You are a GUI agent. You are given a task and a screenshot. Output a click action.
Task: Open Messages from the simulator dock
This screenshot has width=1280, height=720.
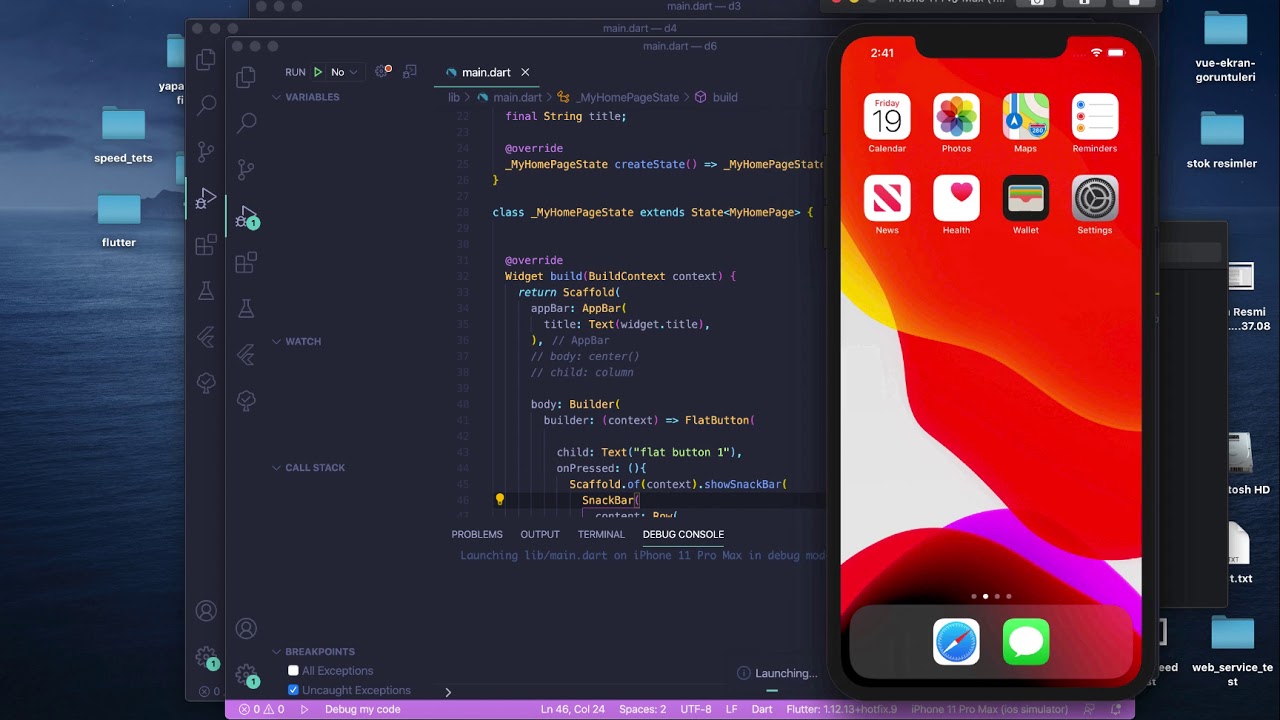[1026, 642]
